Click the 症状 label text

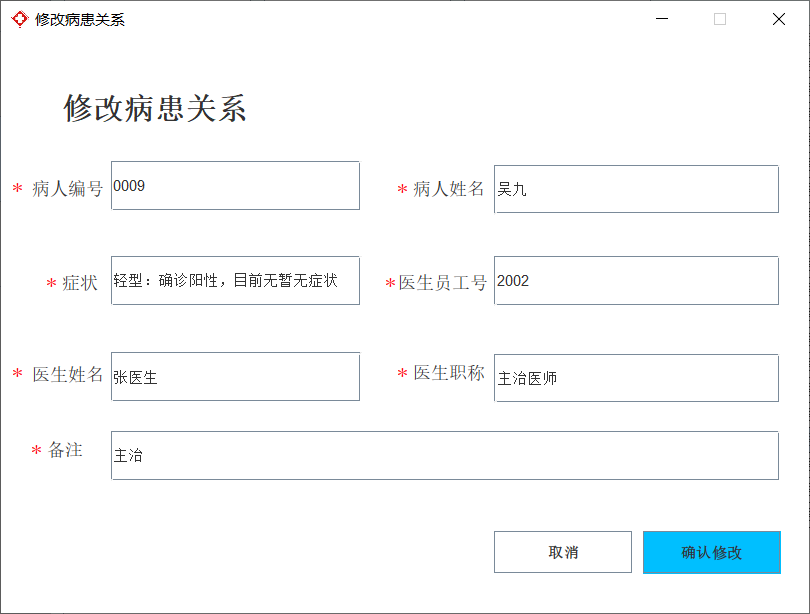pyautogui.click(x=80, y=282)
